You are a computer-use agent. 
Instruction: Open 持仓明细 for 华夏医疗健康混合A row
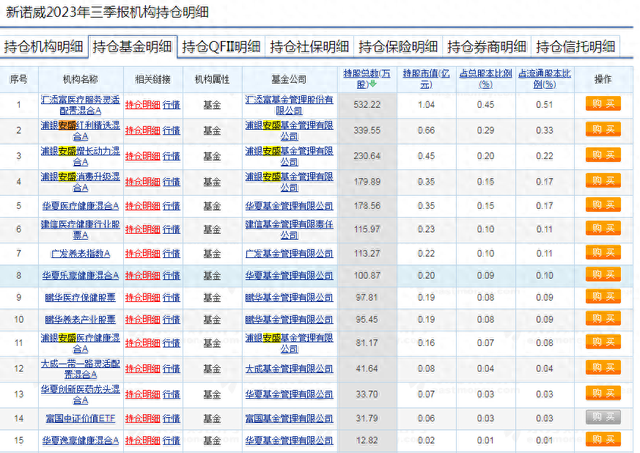click(x=142, y=206)
